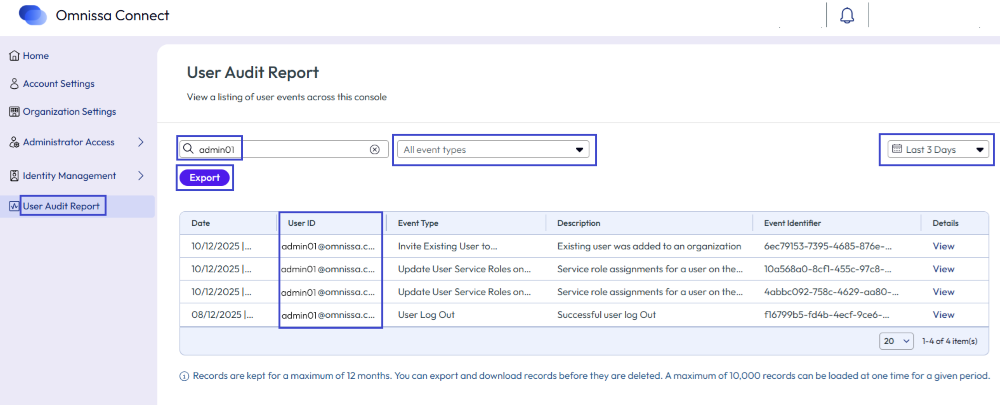Open the Last 3 Days date dropdown
Viewport: 1000px width, 405px height.
(x=938, y=149)
